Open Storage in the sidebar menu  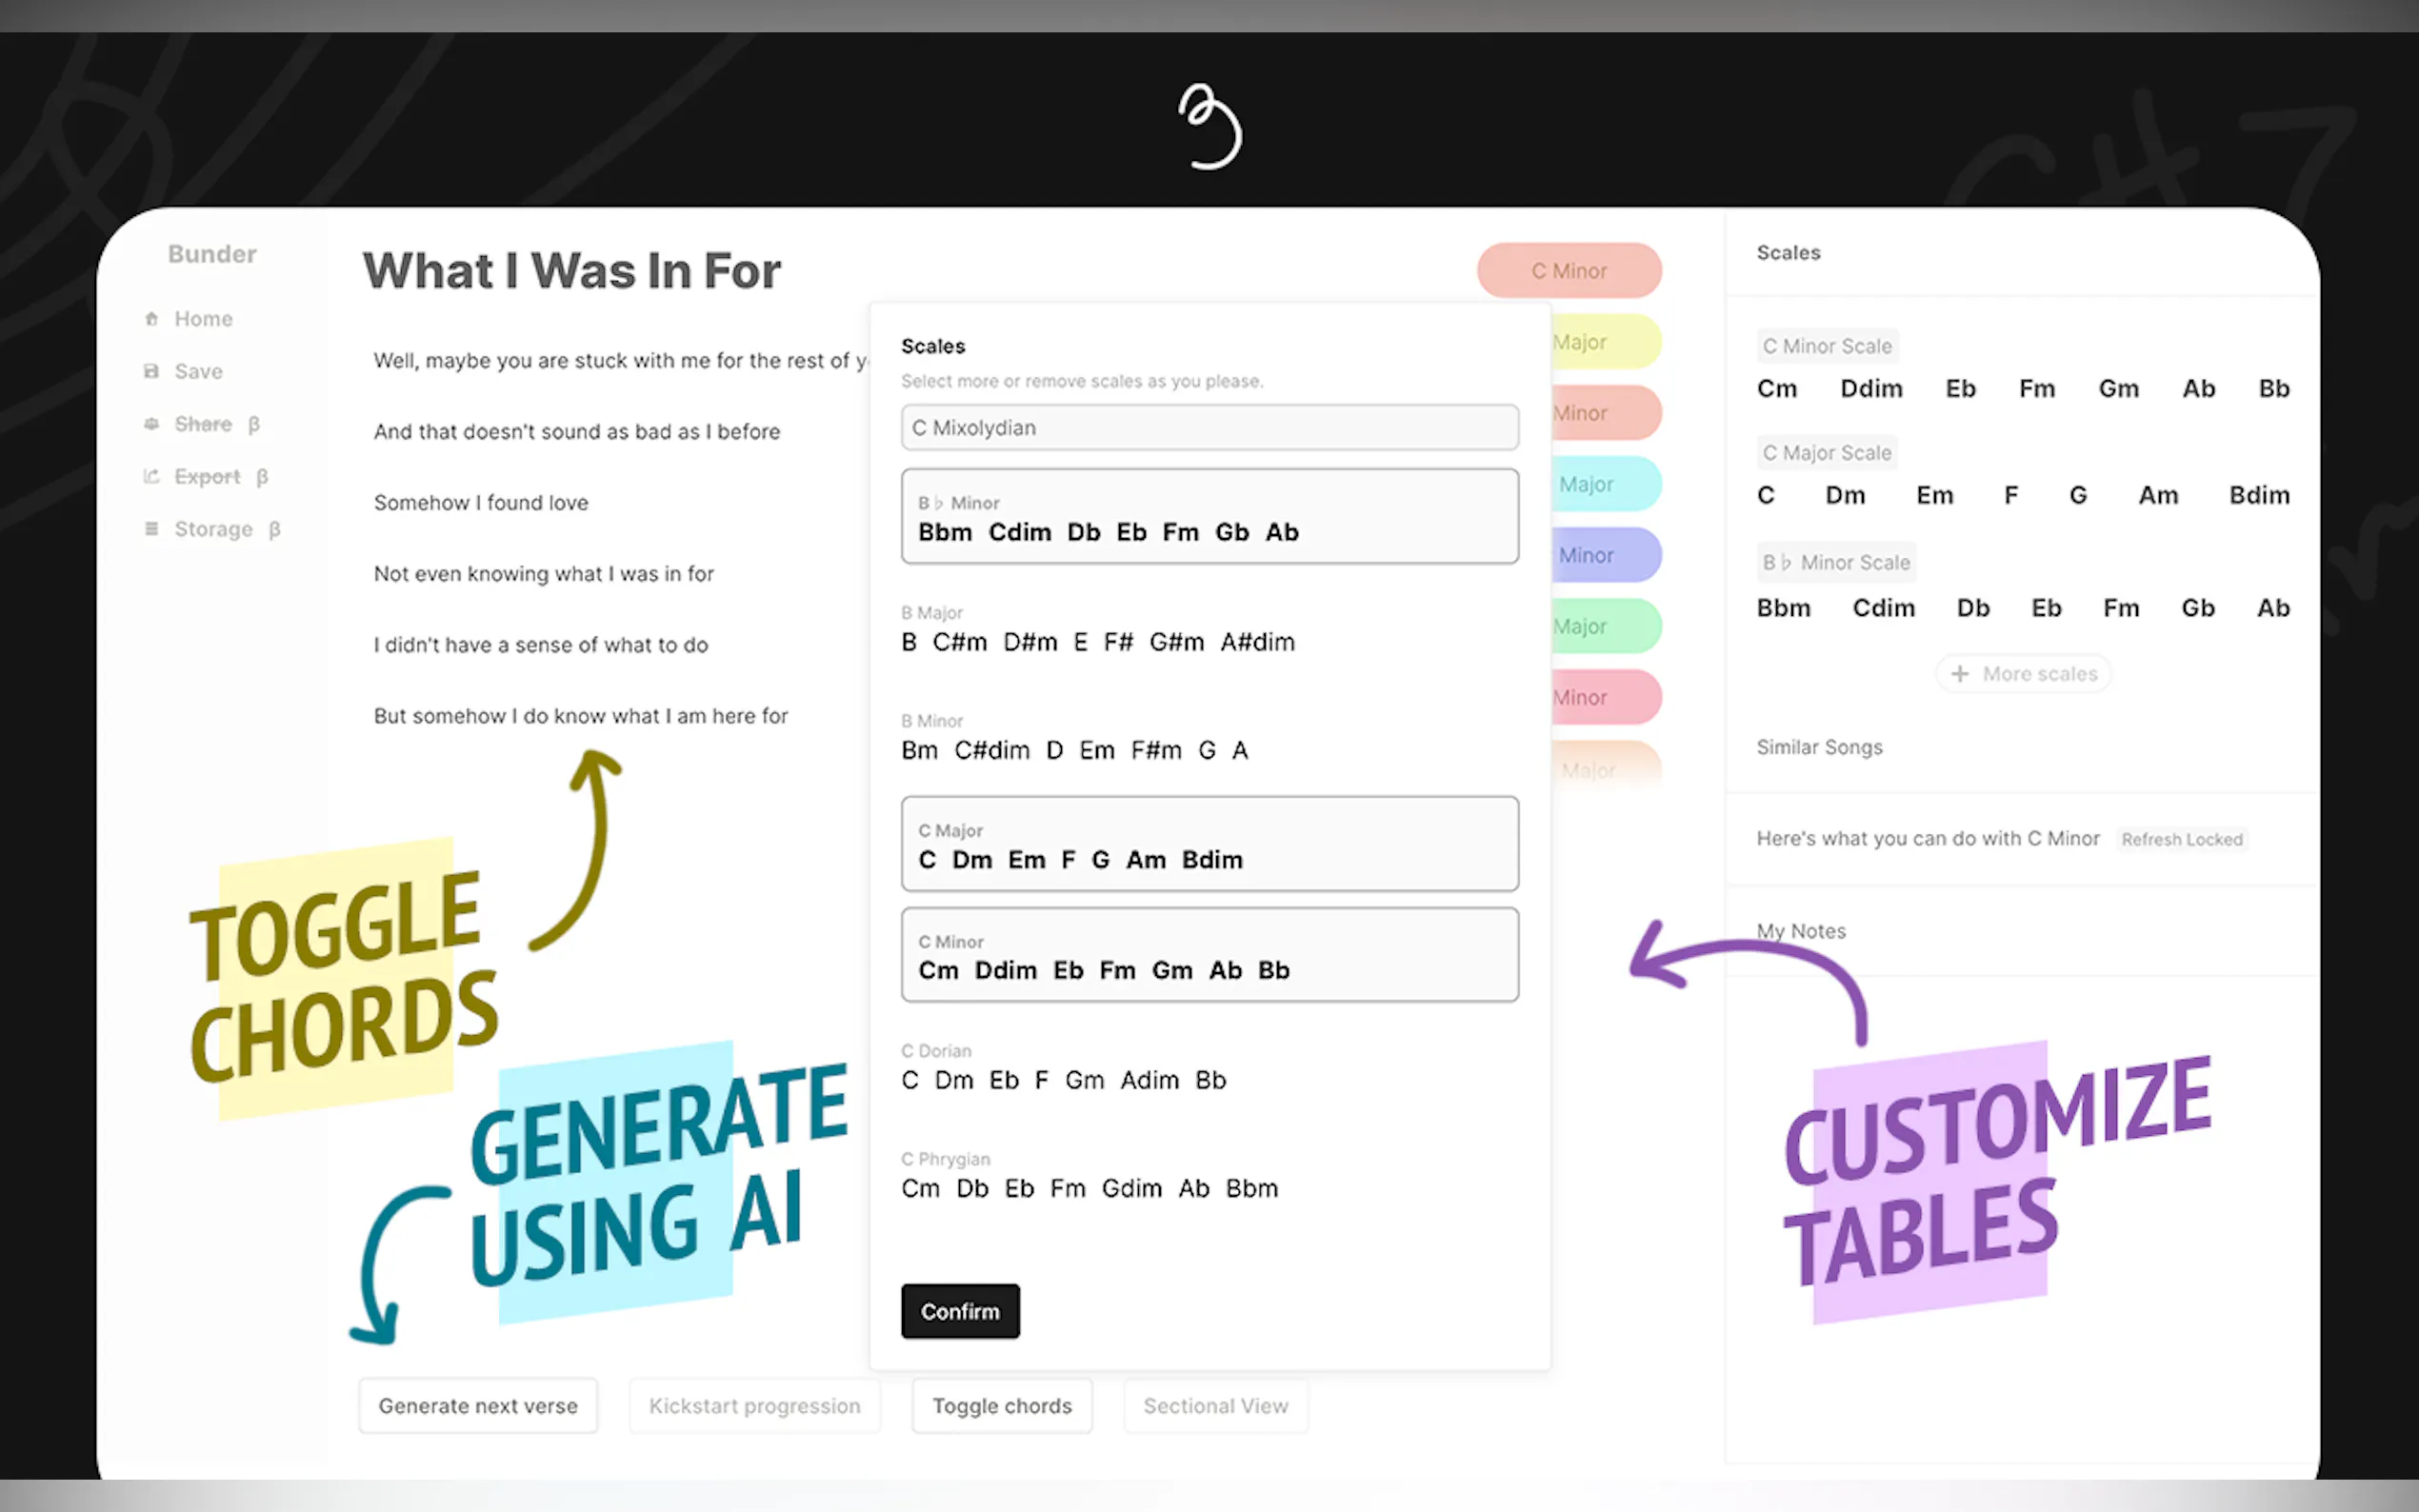(x=213, y=529)
